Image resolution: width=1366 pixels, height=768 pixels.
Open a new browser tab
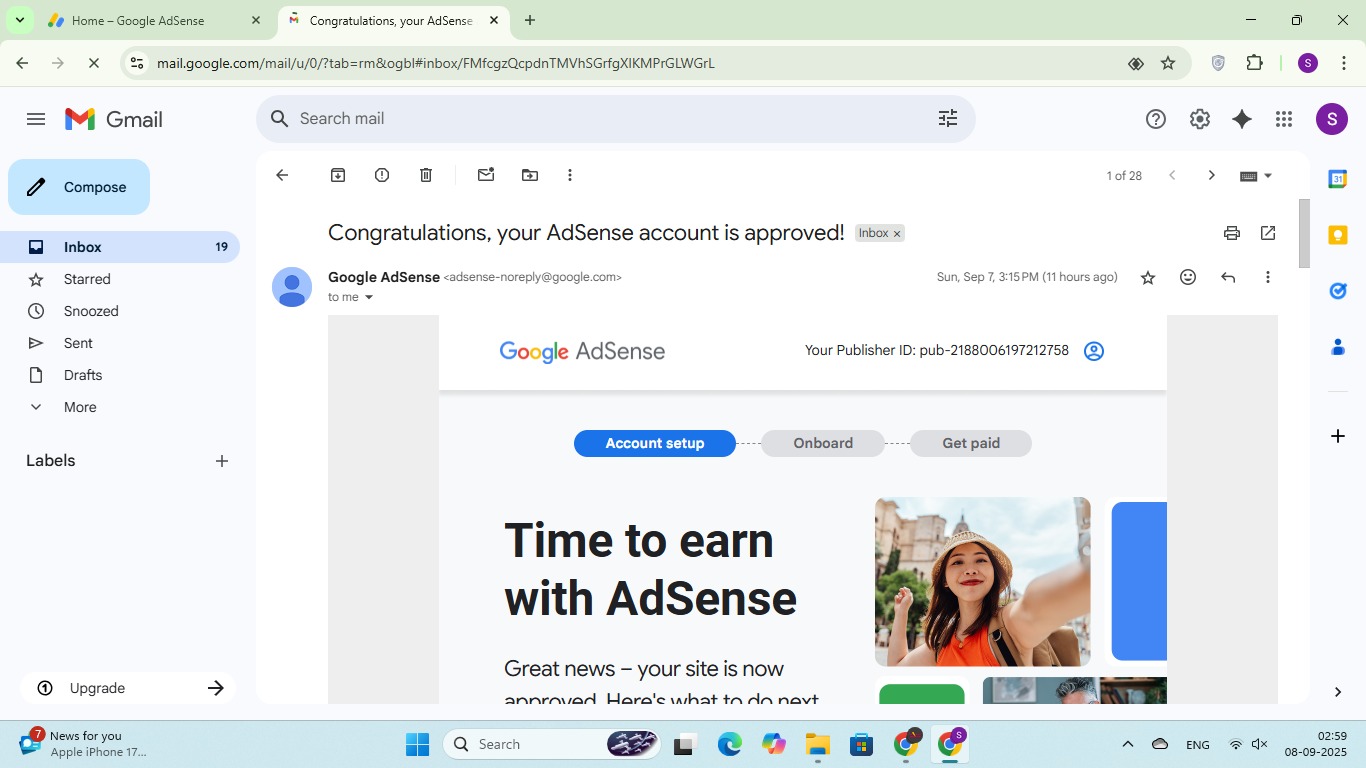click(530, 20)
